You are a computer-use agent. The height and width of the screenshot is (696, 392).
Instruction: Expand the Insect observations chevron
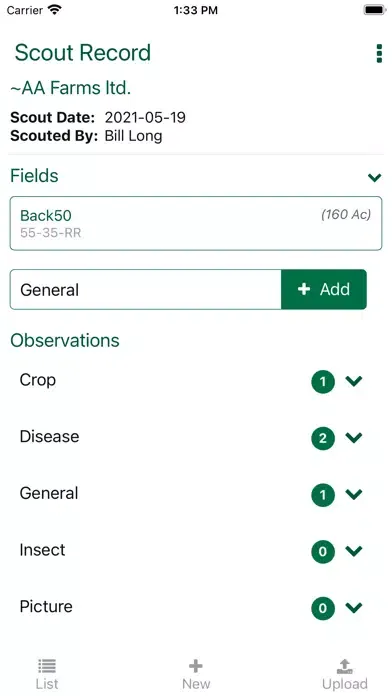pos(354,551)
